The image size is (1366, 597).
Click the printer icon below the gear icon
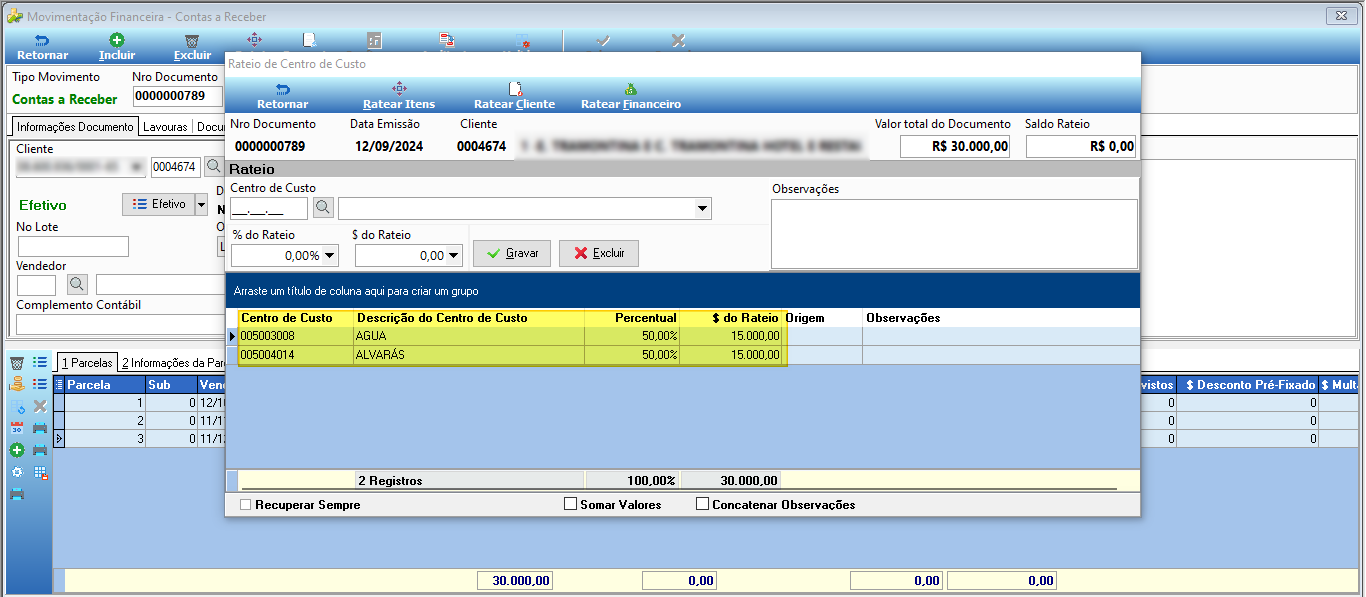[x=17, y=494]
